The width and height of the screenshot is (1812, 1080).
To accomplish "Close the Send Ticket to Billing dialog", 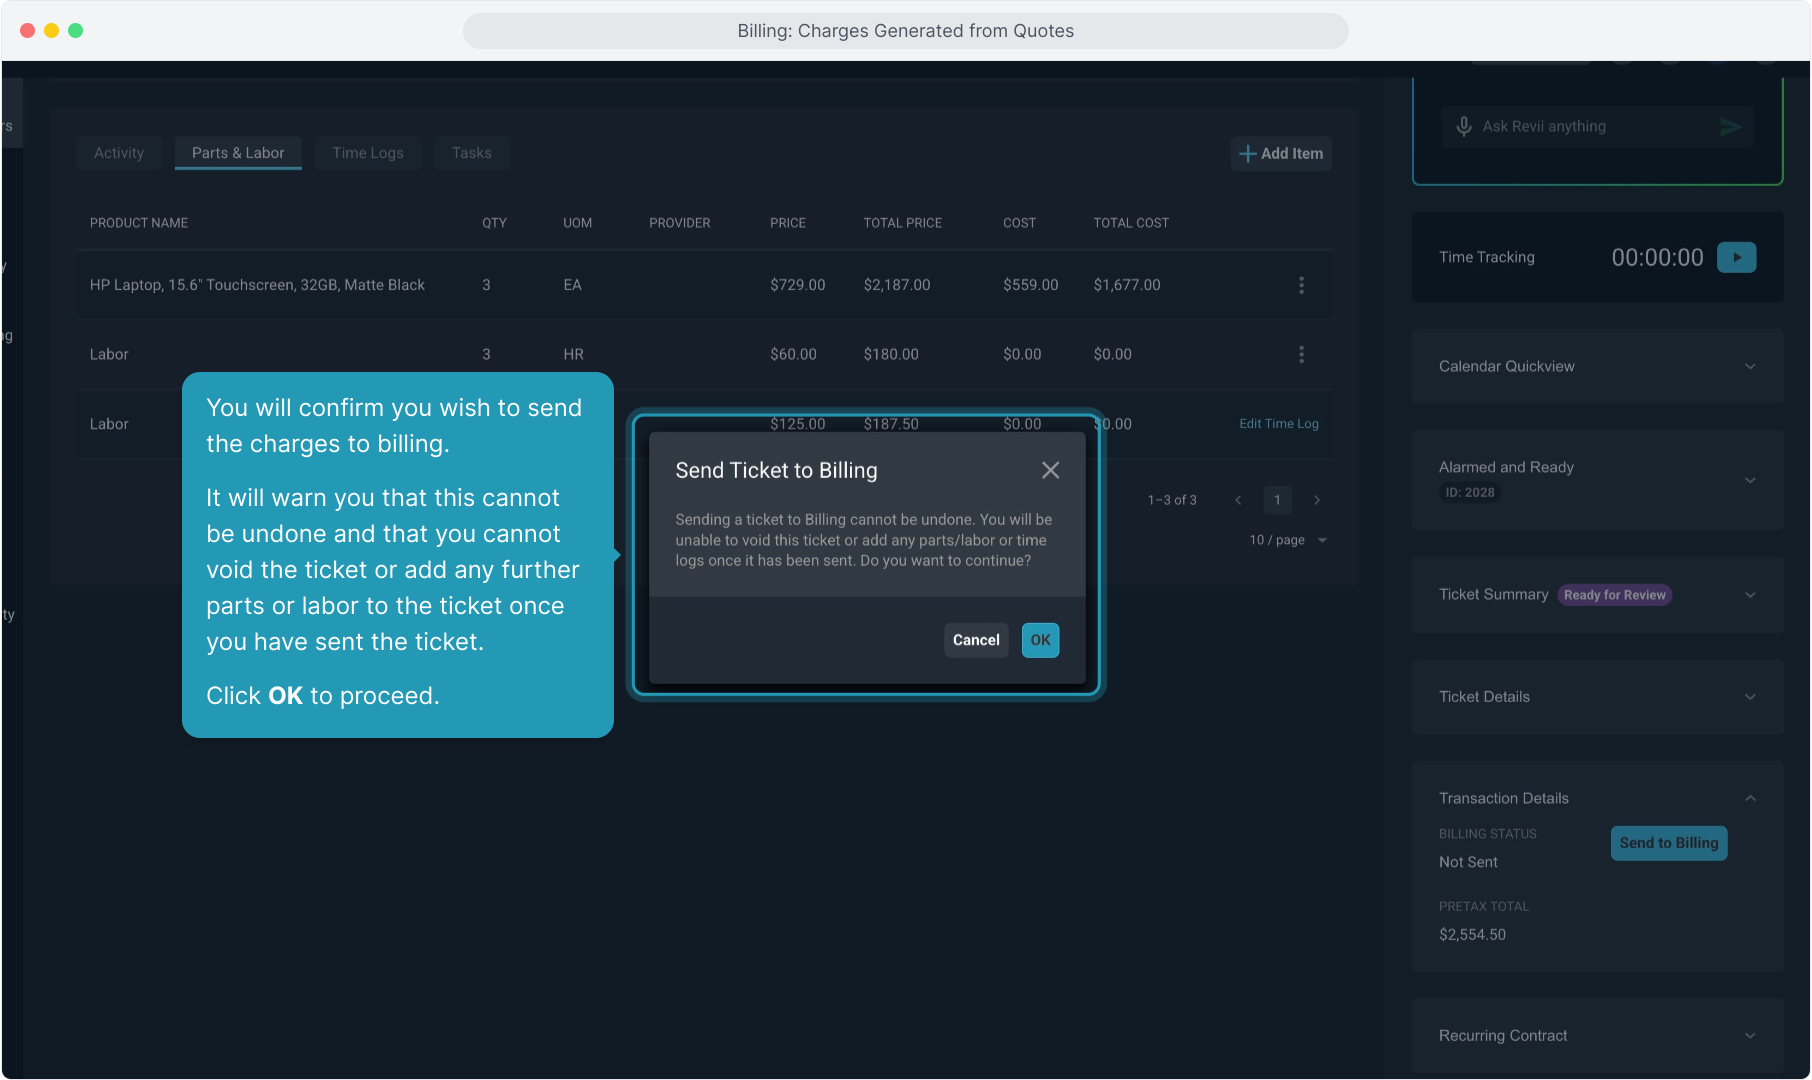I will [x=1050, y=470].
